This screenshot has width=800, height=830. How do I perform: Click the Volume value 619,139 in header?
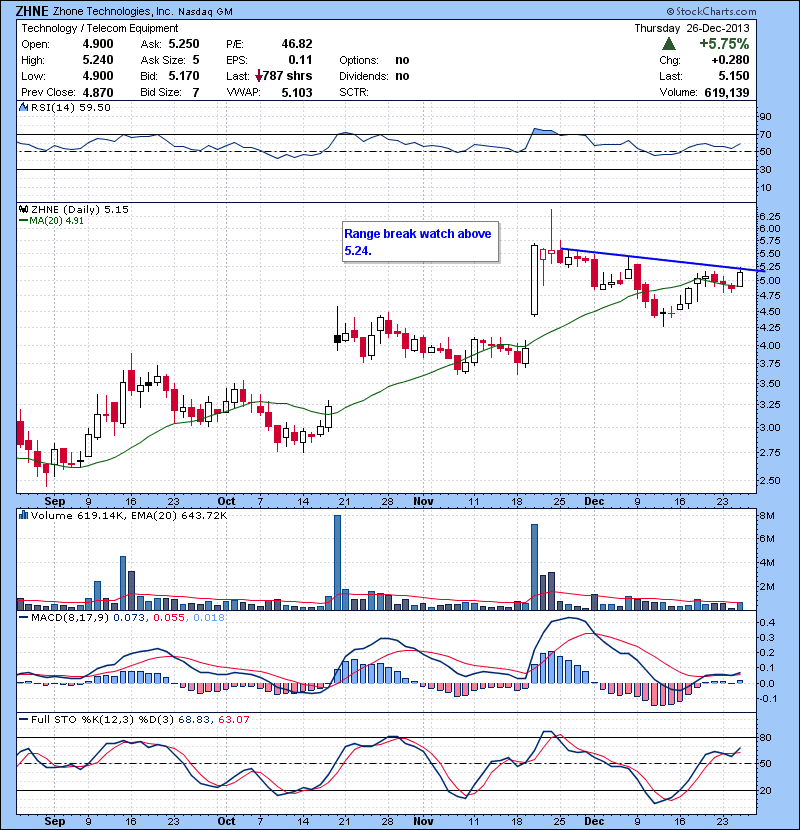click(727, 93)
